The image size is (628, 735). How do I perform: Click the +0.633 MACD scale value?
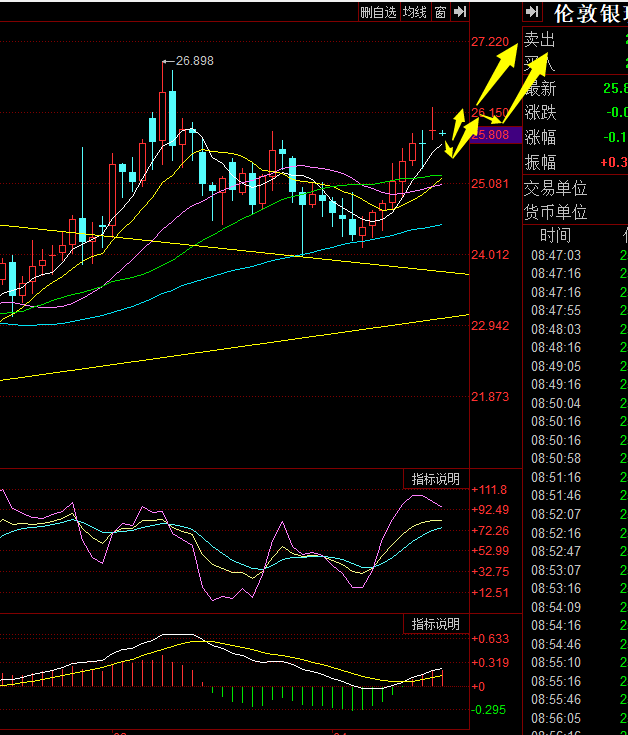490,639
